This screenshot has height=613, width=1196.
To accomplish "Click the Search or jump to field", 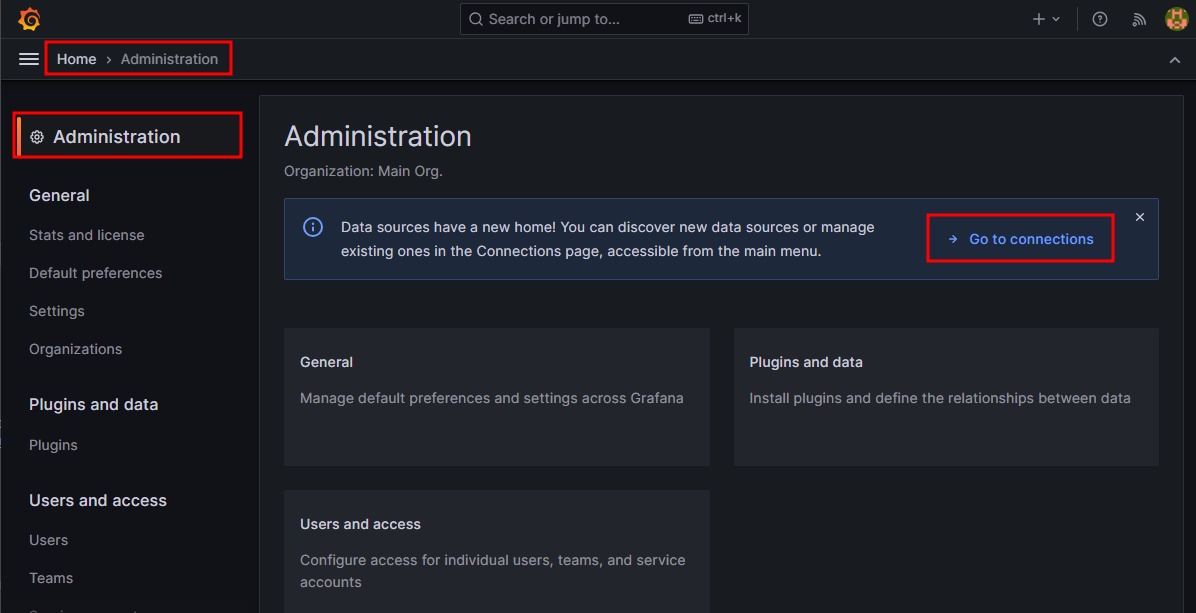I will coord(604,19).
